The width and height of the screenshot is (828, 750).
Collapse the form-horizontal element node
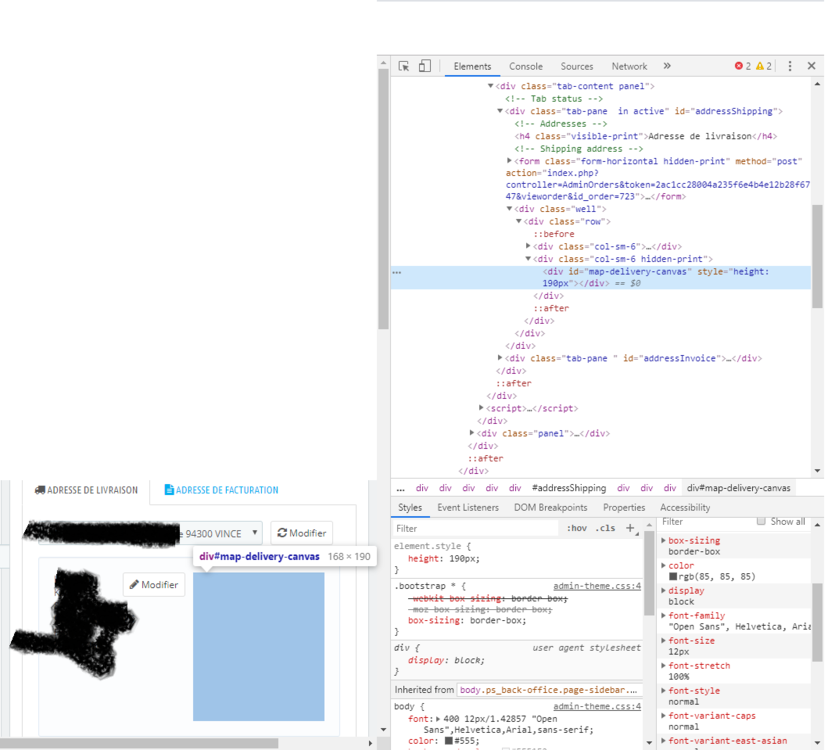(509, 160)
